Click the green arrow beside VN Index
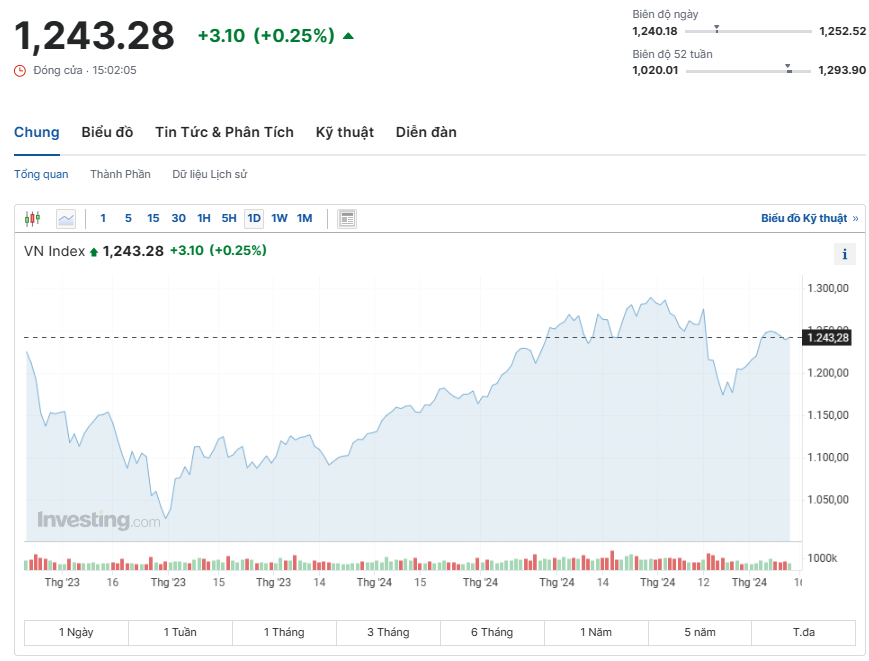Image resolution: width=869 pixels, height=661 pixels. click(x=94, y=252)
